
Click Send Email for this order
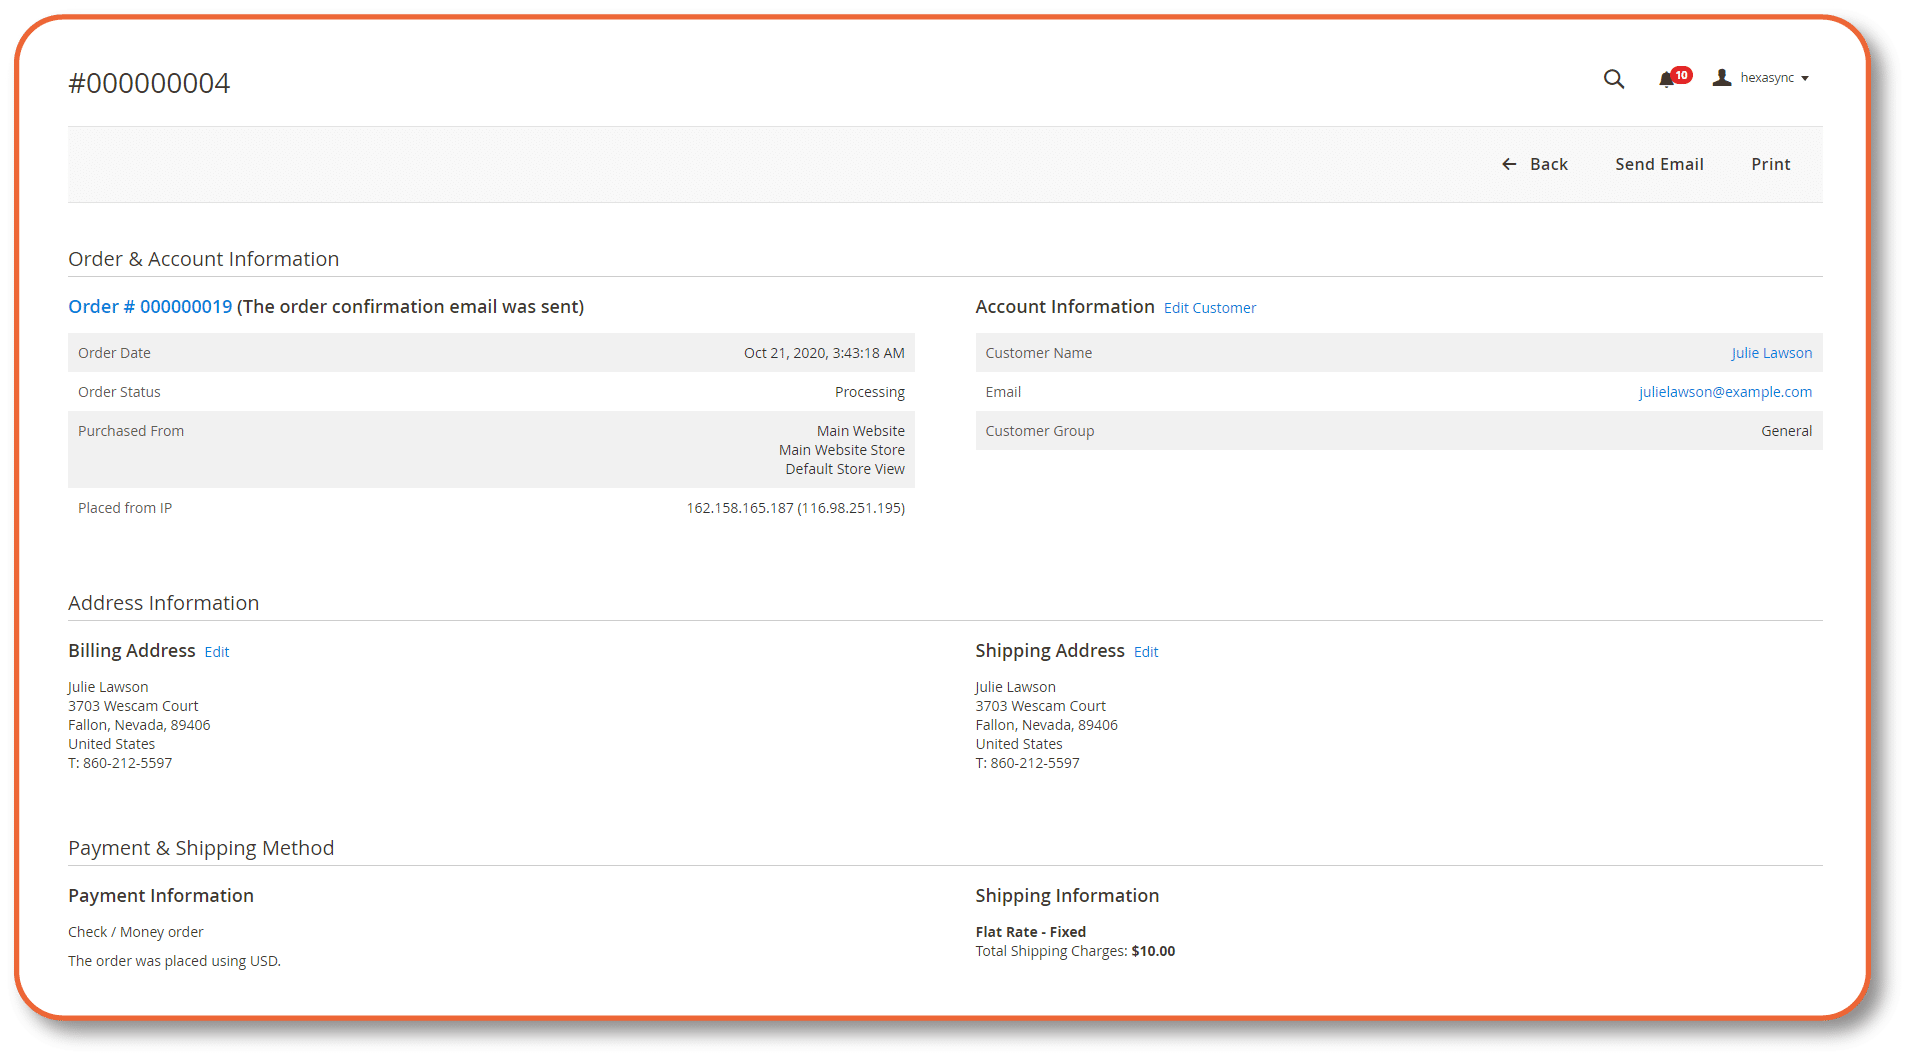pos(1659,163)
